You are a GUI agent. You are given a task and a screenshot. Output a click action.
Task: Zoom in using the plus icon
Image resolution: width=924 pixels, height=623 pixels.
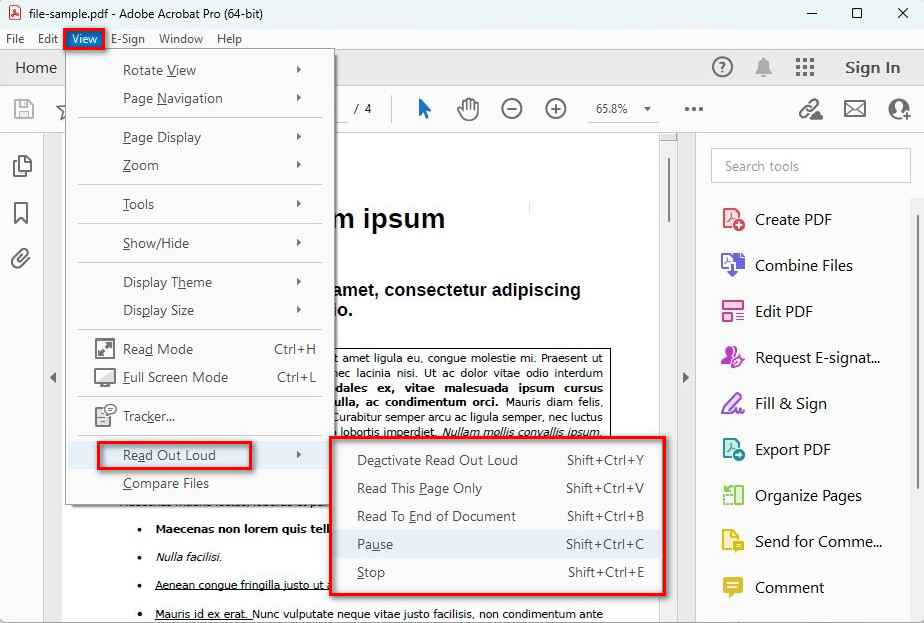tap(555, 109)
